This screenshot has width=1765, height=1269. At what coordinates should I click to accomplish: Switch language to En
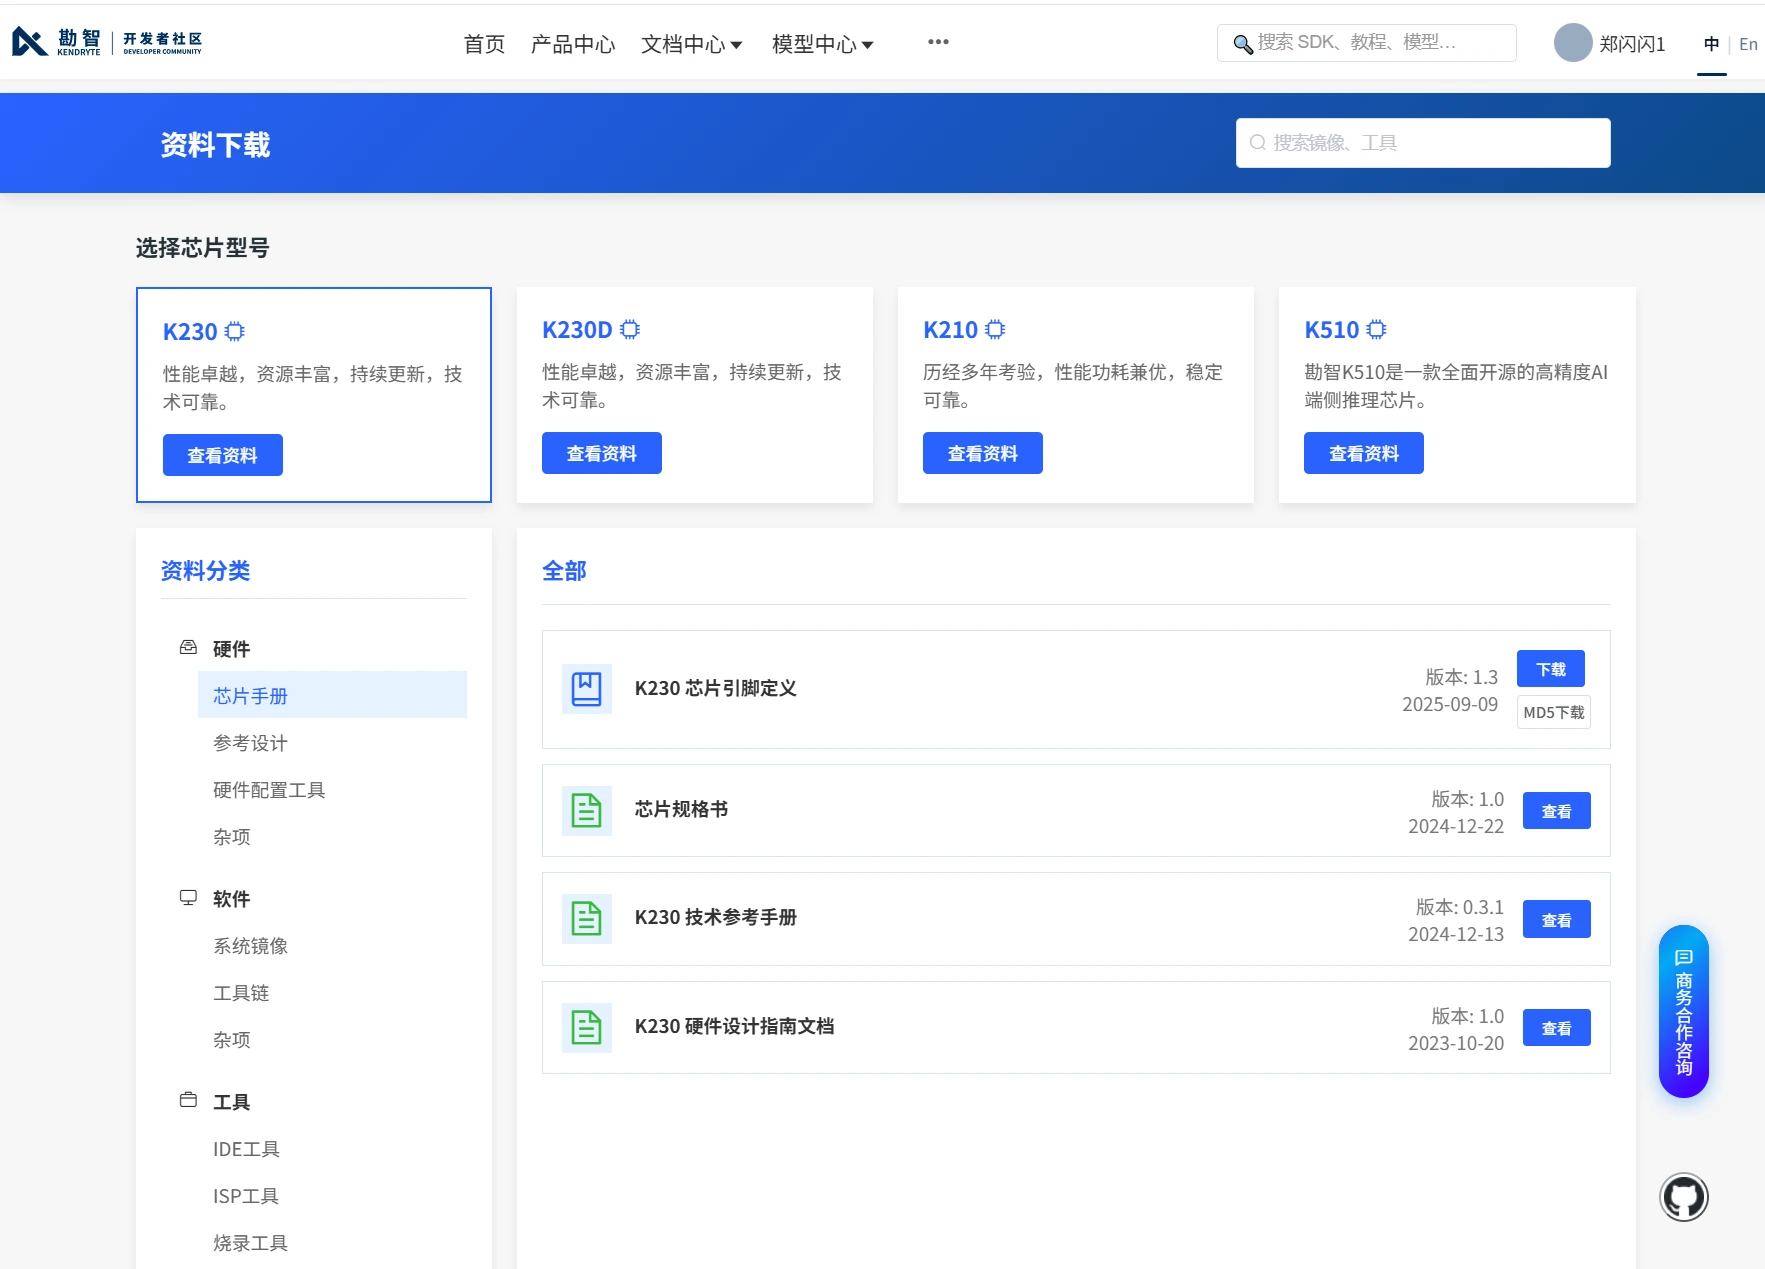point(1748,44)
